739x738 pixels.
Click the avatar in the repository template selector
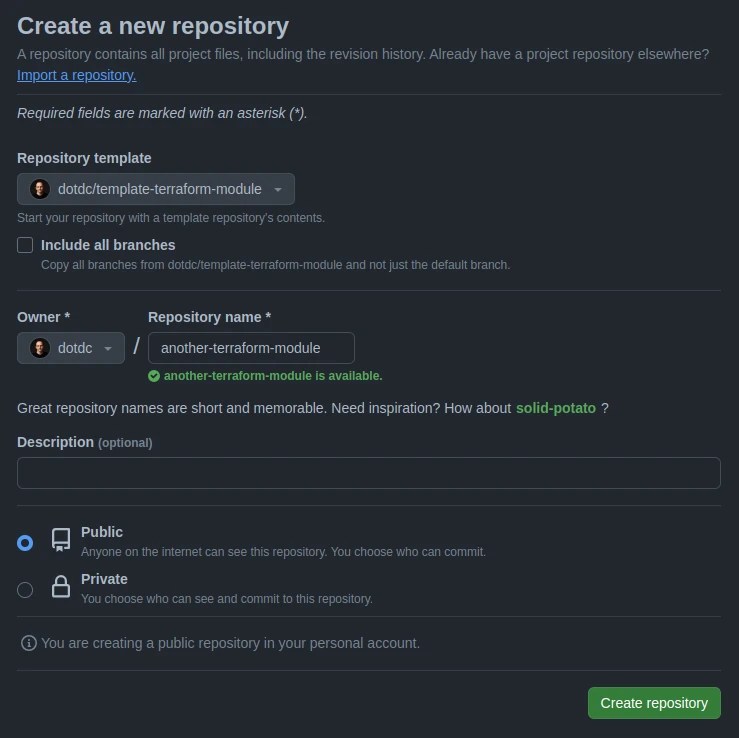[40, 189]
